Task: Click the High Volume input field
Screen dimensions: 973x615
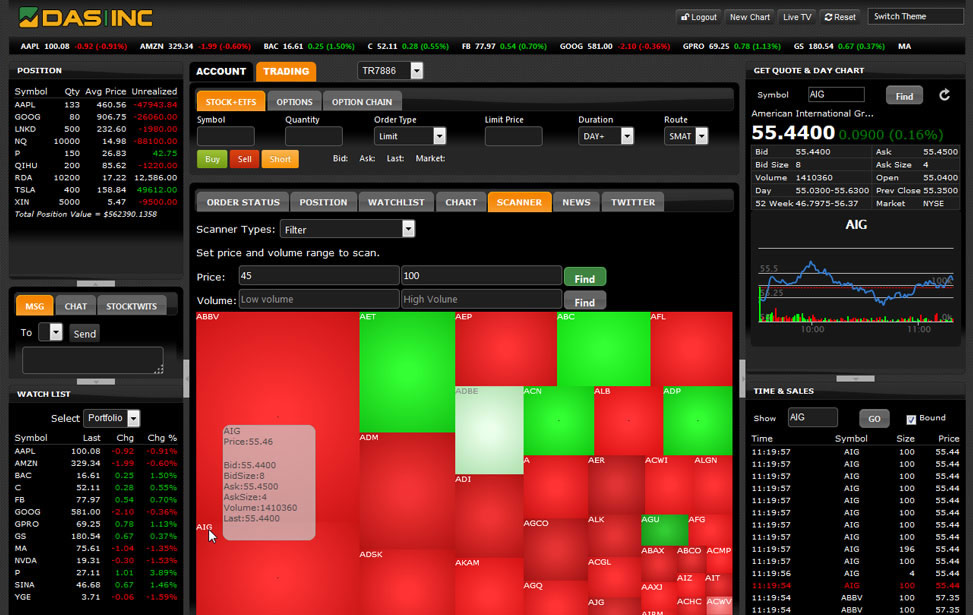Action: [482, 299]
